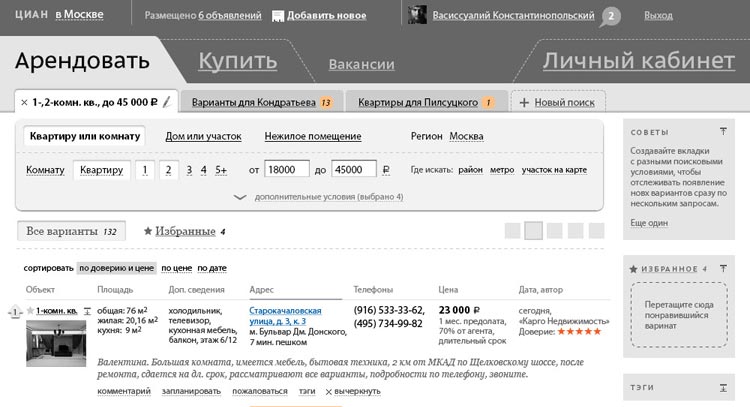Star the 1-комн. кв. listing
This screenshot has height=407, width=750.
[30, 311]
